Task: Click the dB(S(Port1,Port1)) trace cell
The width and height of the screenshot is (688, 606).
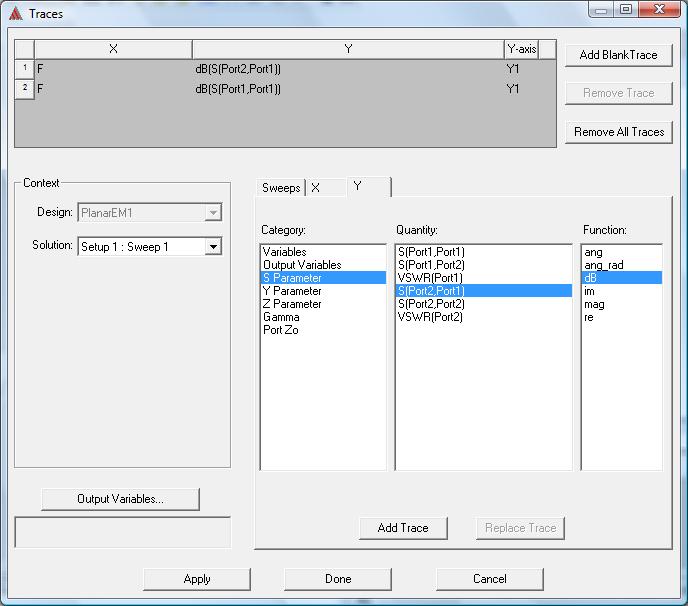Action: [x=348, y=89]
